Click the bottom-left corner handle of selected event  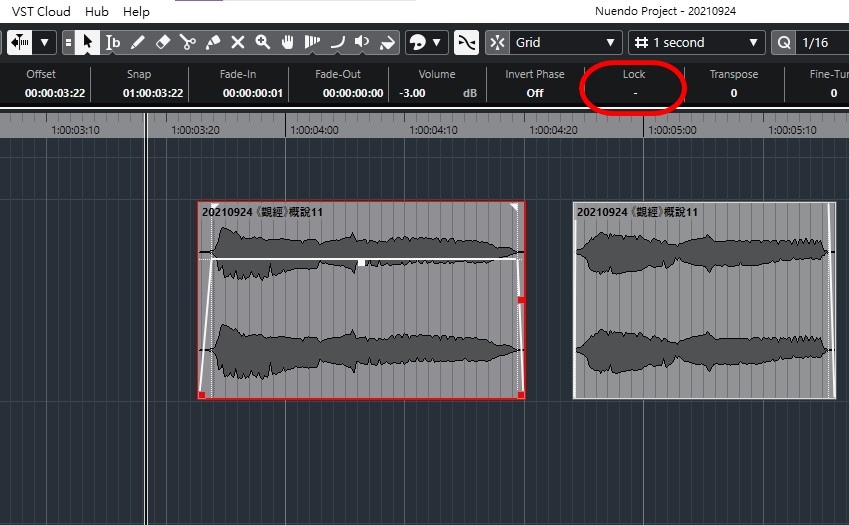(x=202, y=395)
